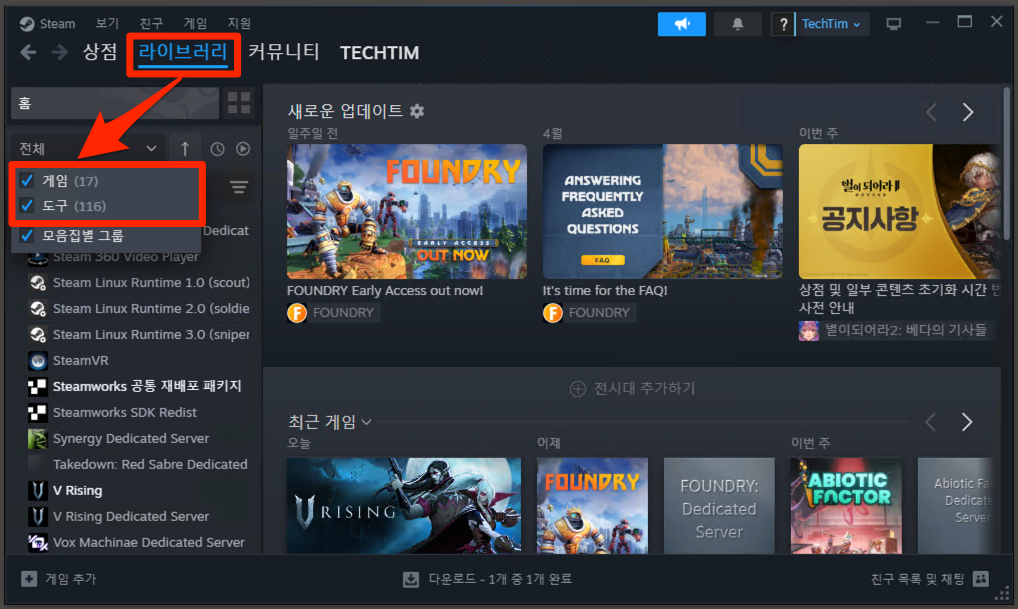The width and height of the screenshot is (1018, 609).
Task: Go back with the left arrow
Action: pyautogui.click(x=28, y=52)
